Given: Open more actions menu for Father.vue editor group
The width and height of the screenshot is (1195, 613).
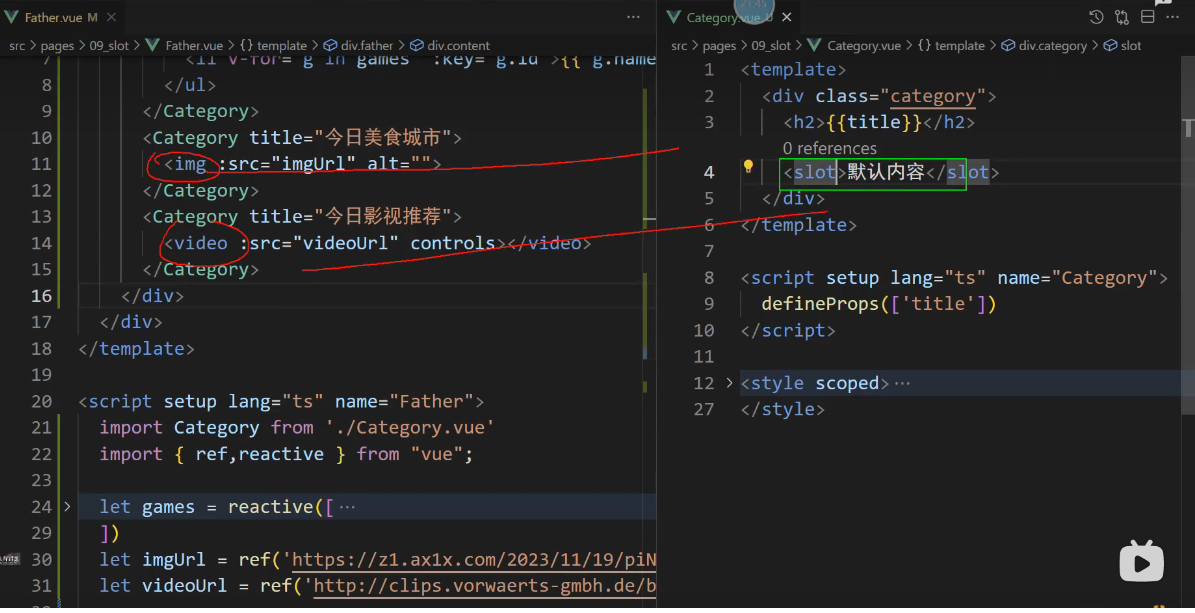Looking at the screenshot, I should (633, 17).
